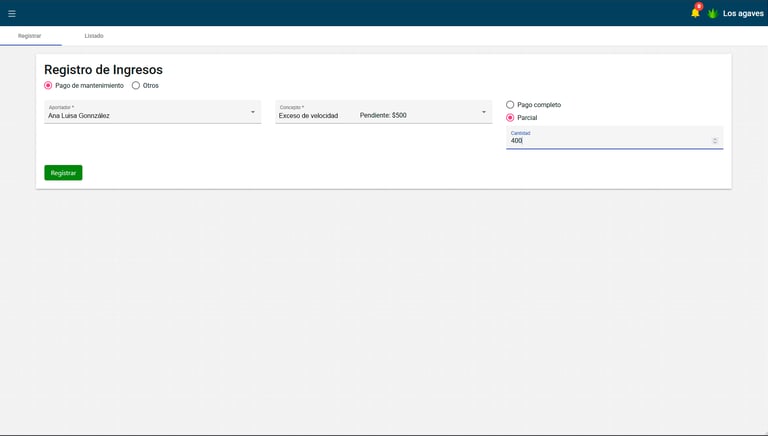768x436 pixels.
Task: Select Pago de mantenimiento radio option
Action: tap(48, 85)
